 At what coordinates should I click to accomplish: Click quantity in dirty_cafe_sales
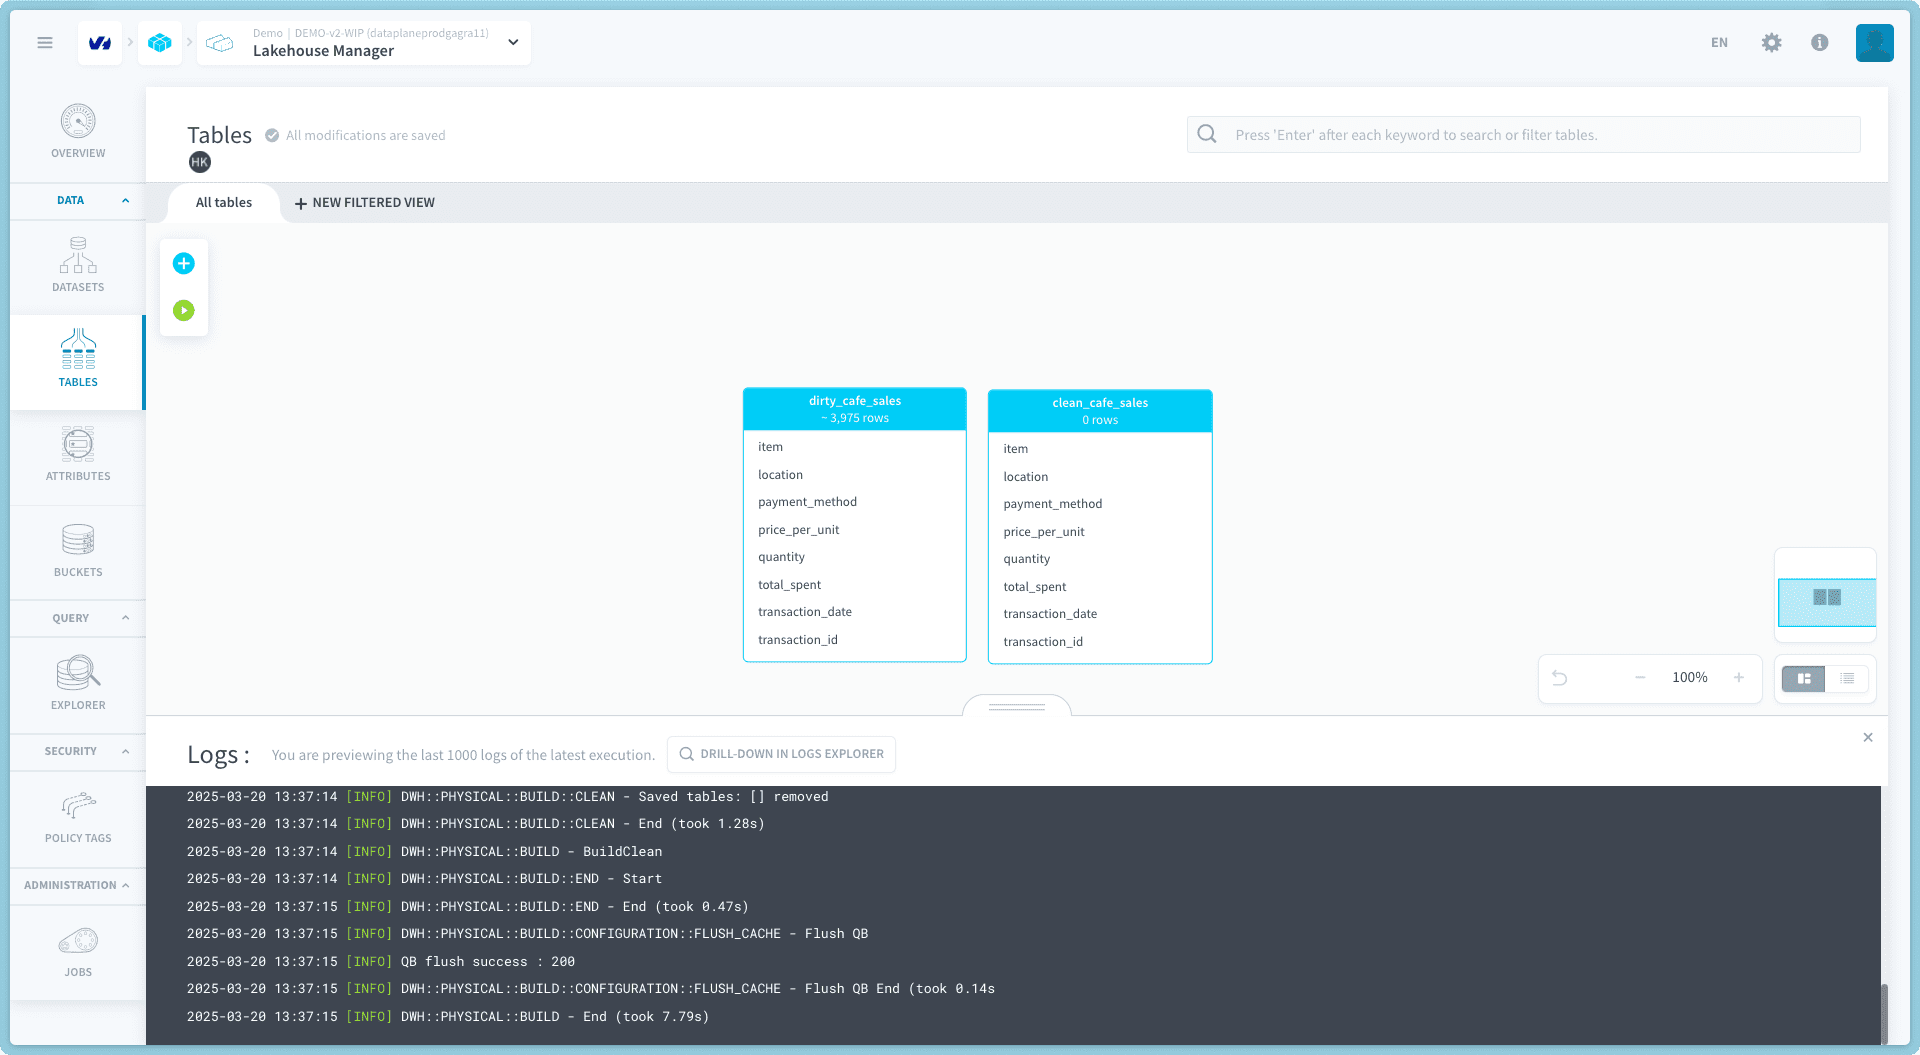(x=781, y=557)
